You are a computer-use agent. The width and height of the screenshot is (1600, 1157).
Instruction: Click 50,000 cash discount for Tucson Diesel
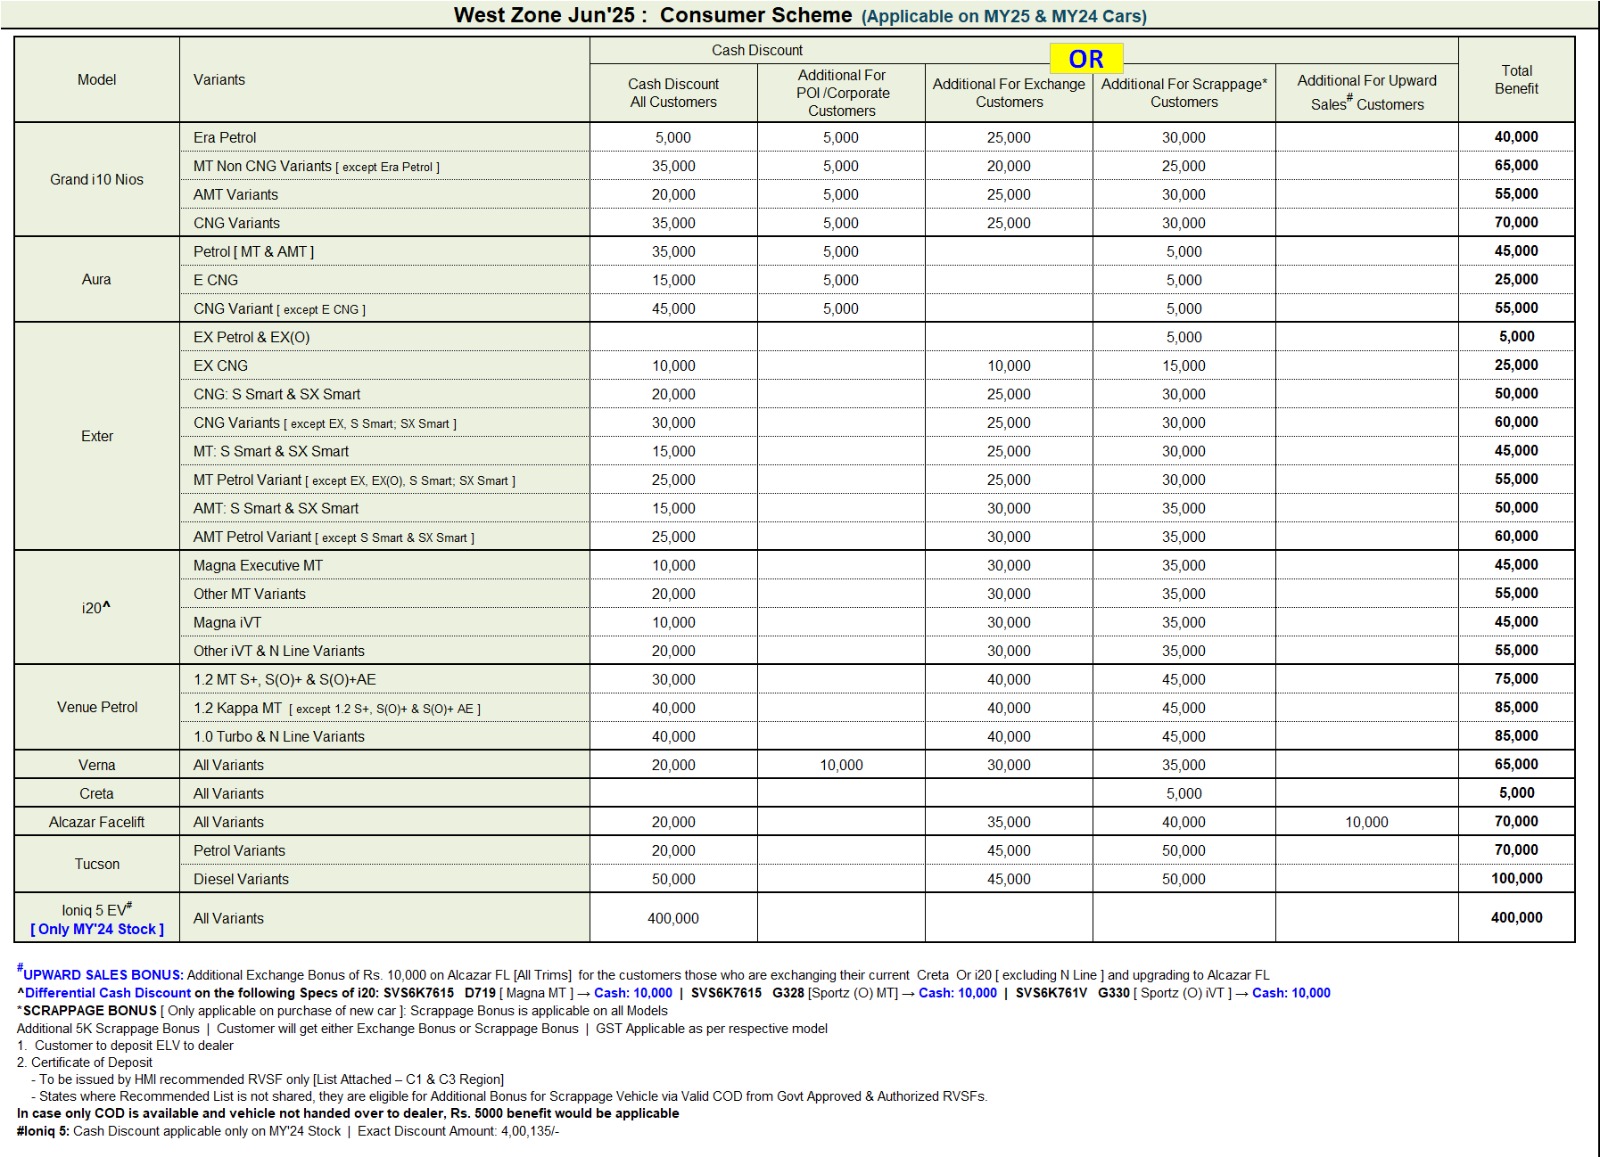pos(673,879)
